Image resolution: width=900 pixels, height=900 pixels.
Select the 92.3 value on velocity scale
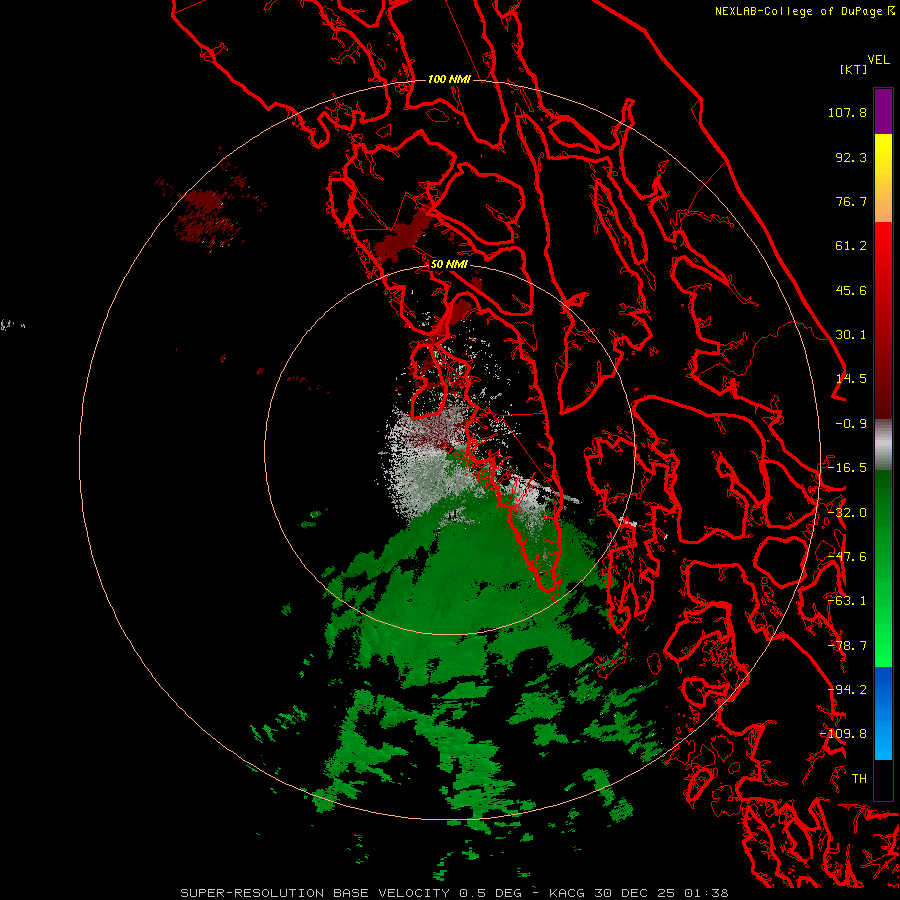[851, 157]
